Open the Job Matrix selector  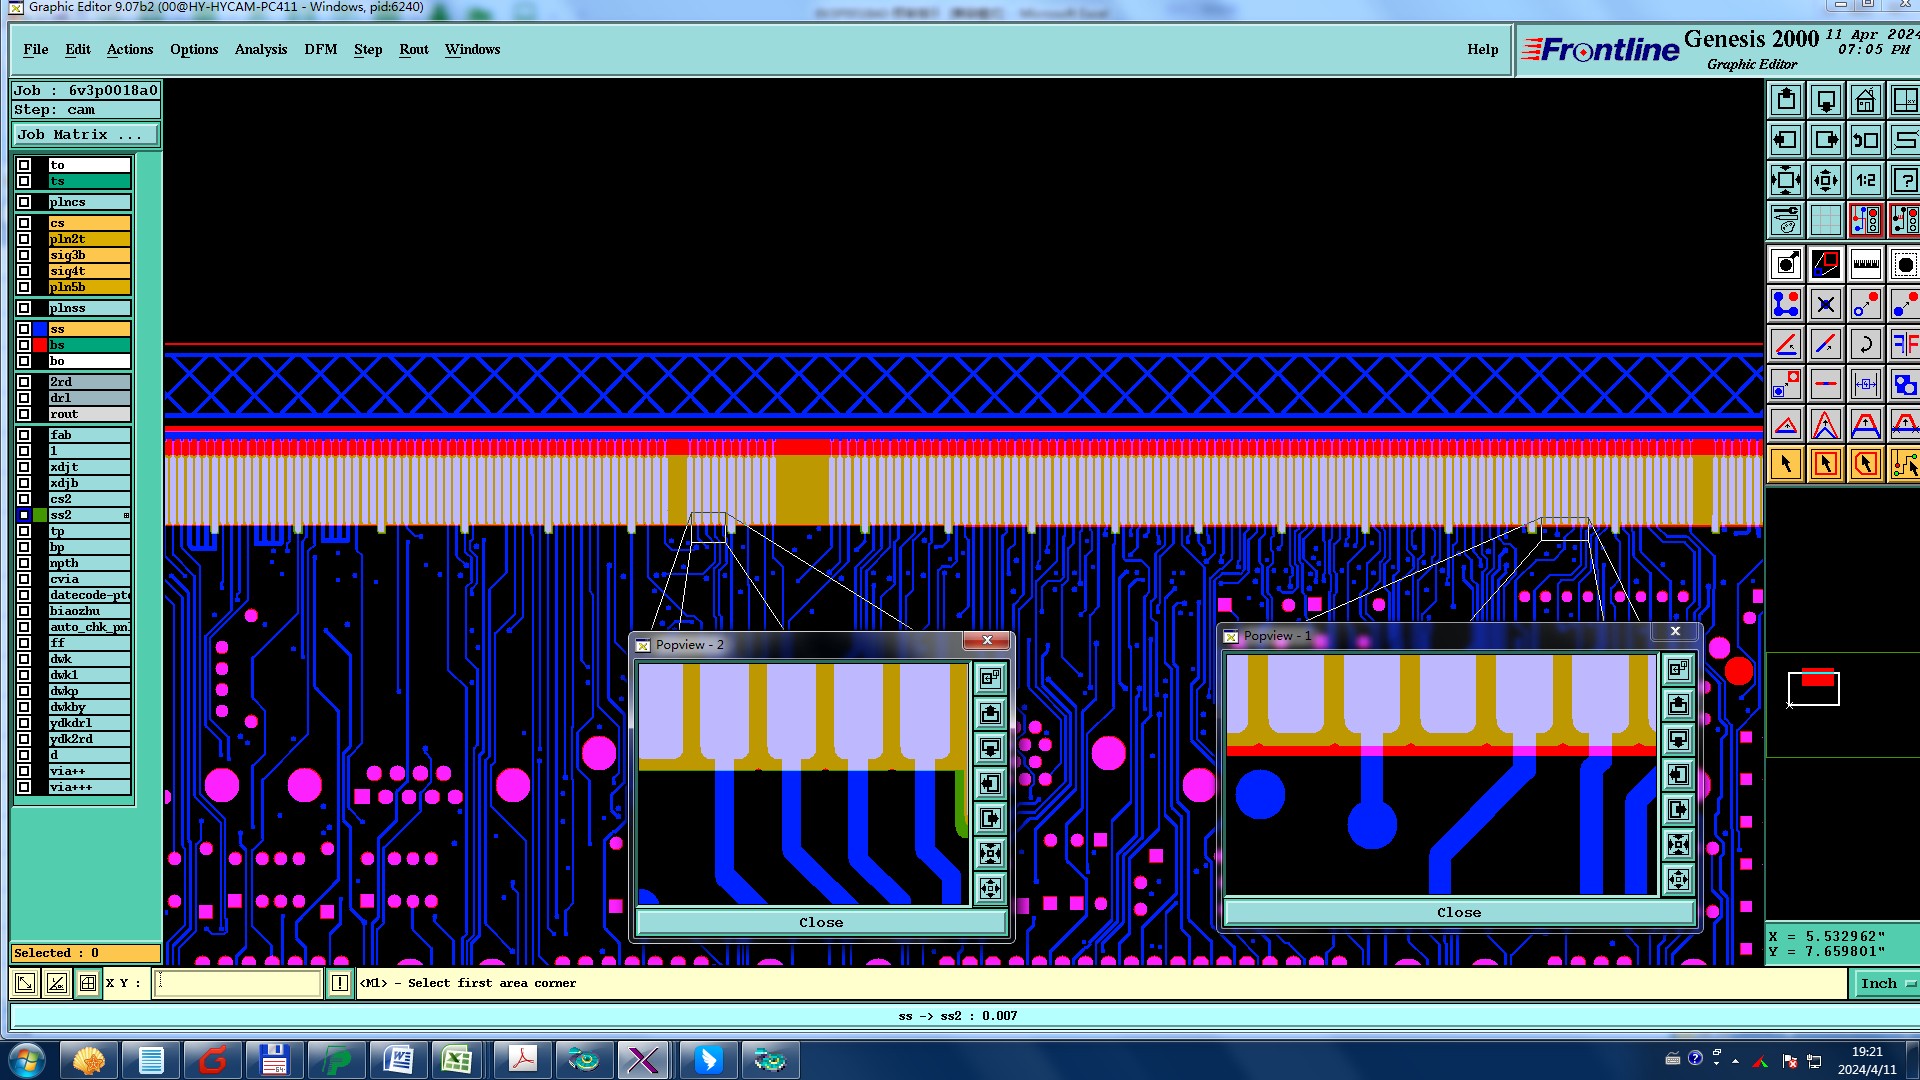[x=84, y=135]
